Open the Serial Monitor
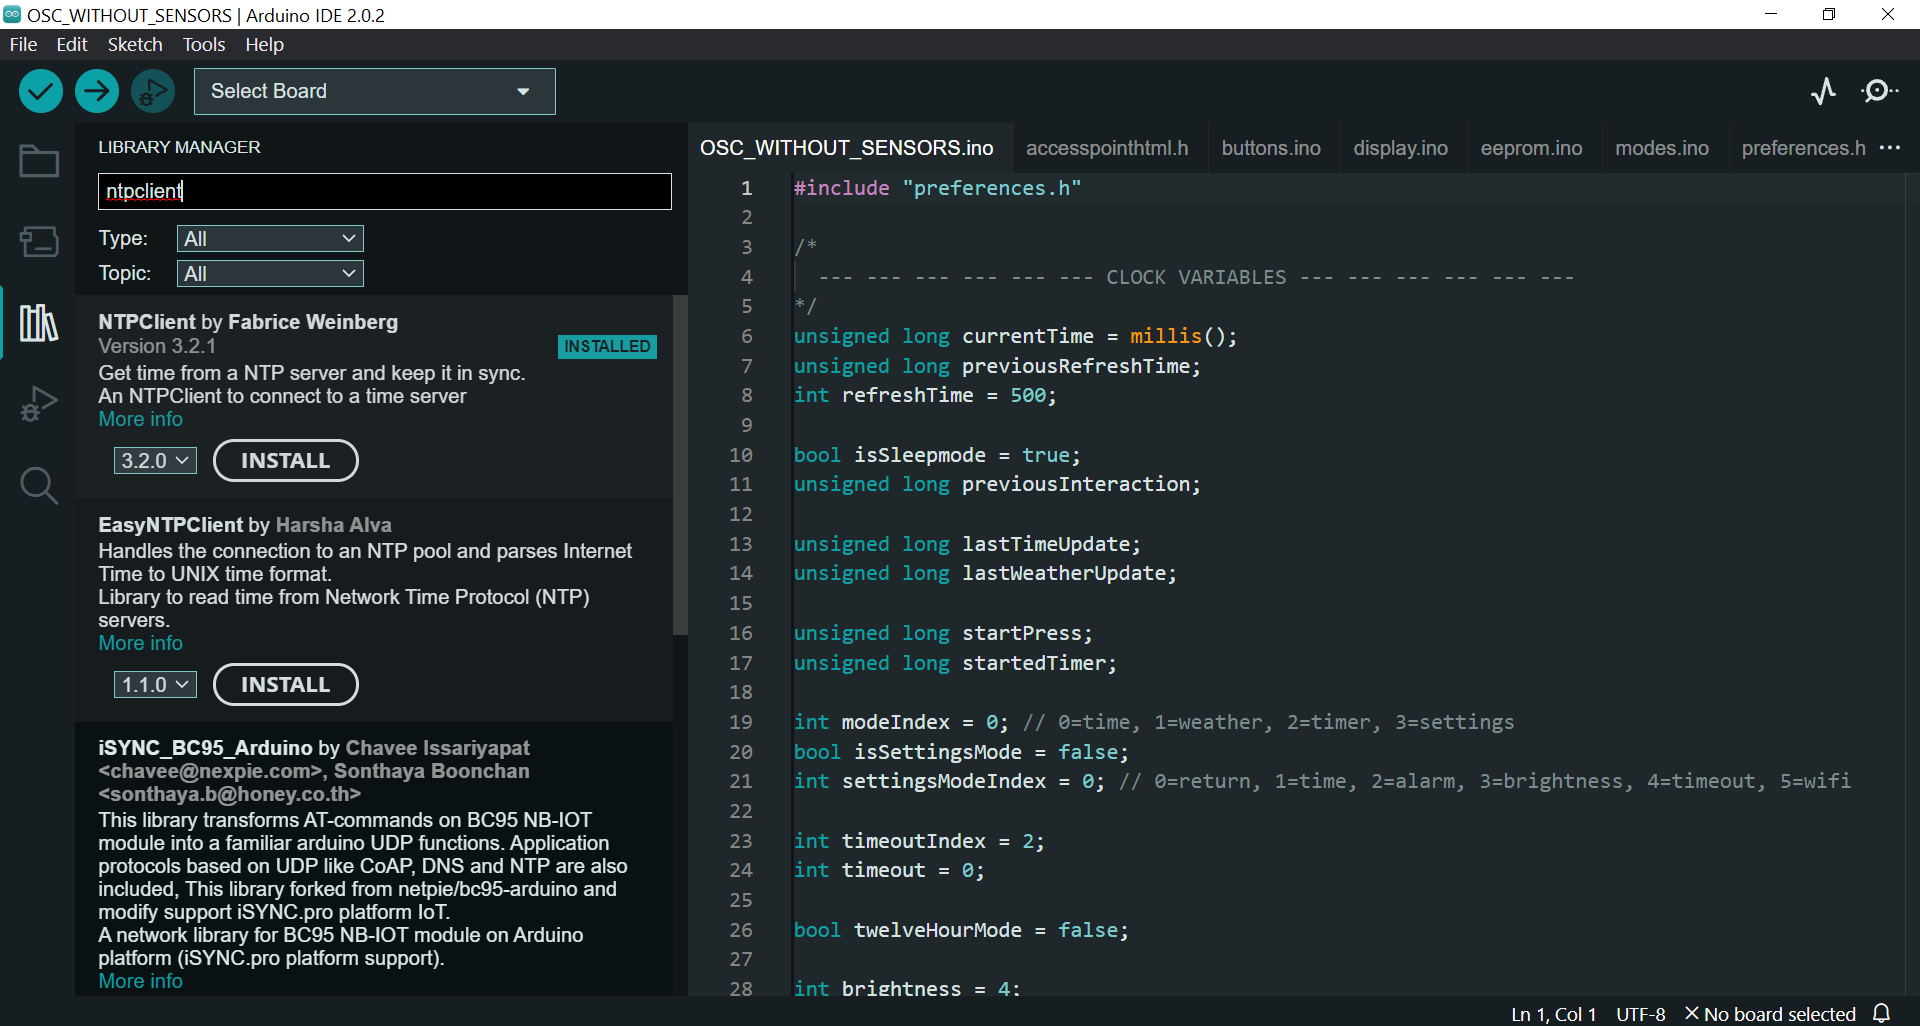The width and height of the screenshot is (1920, 1026). [1879, 91]
